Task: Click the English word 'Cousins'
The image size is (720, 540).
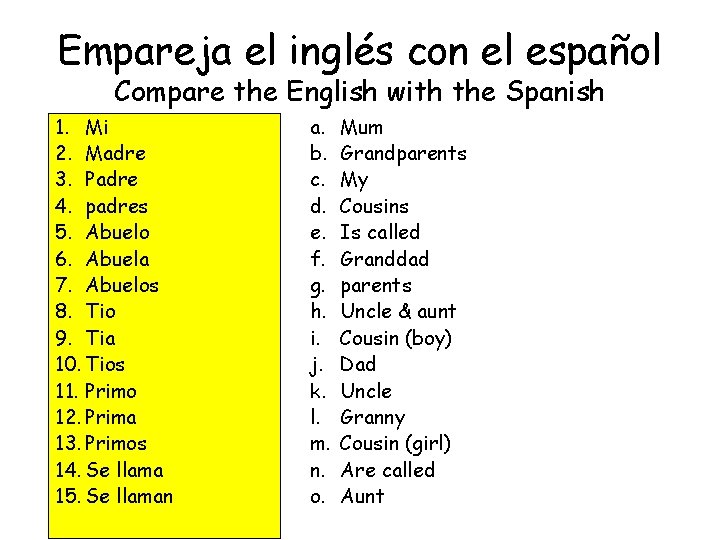Action: pyautogui.click(x=374, y=206)
